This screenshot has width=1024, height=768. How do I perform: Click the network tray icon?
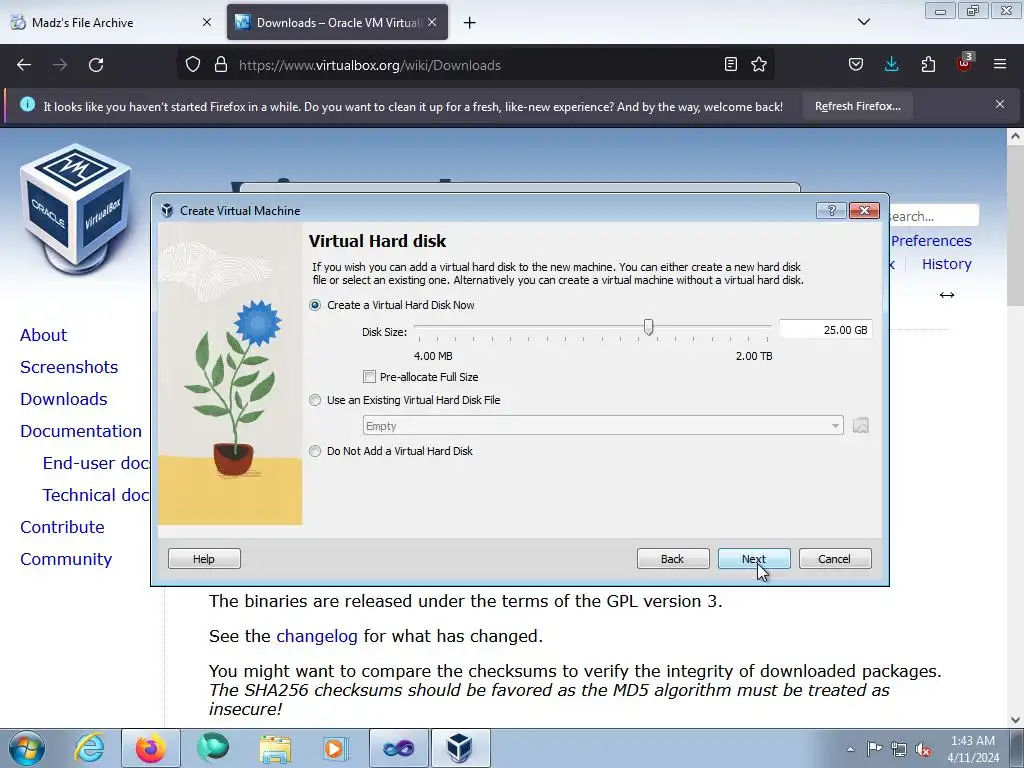point(899,749)
